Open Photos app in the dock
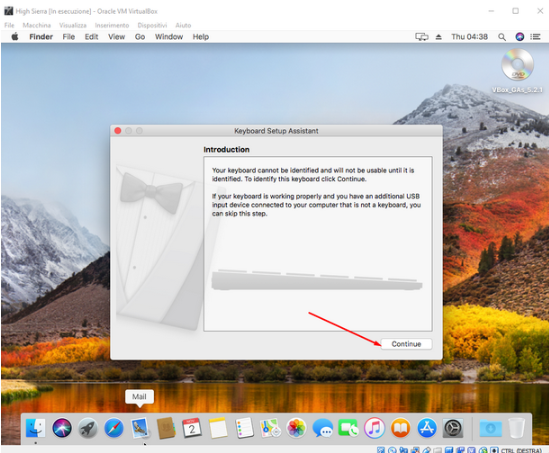 (x=296, y=428)
